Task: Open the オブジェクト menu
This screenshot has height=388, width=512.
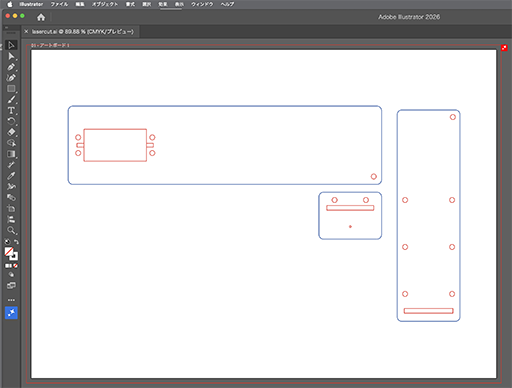Action: [x=105, y=4]
